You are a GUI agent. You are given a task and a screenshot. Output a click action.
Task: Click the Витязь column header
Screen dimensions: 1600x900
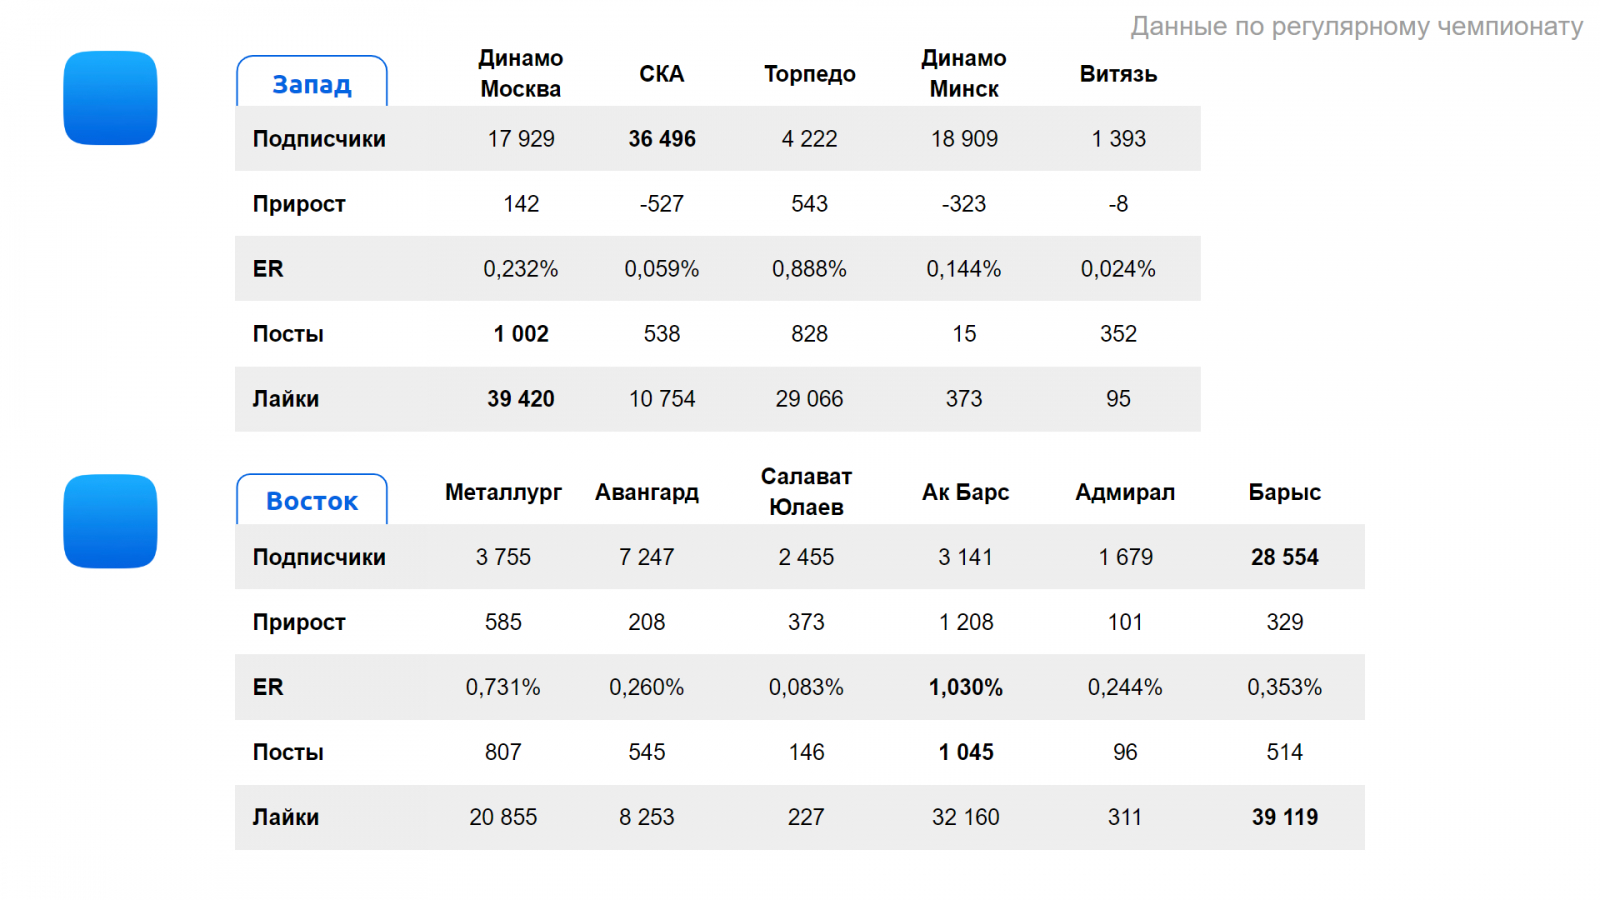tap(1118, 74)
